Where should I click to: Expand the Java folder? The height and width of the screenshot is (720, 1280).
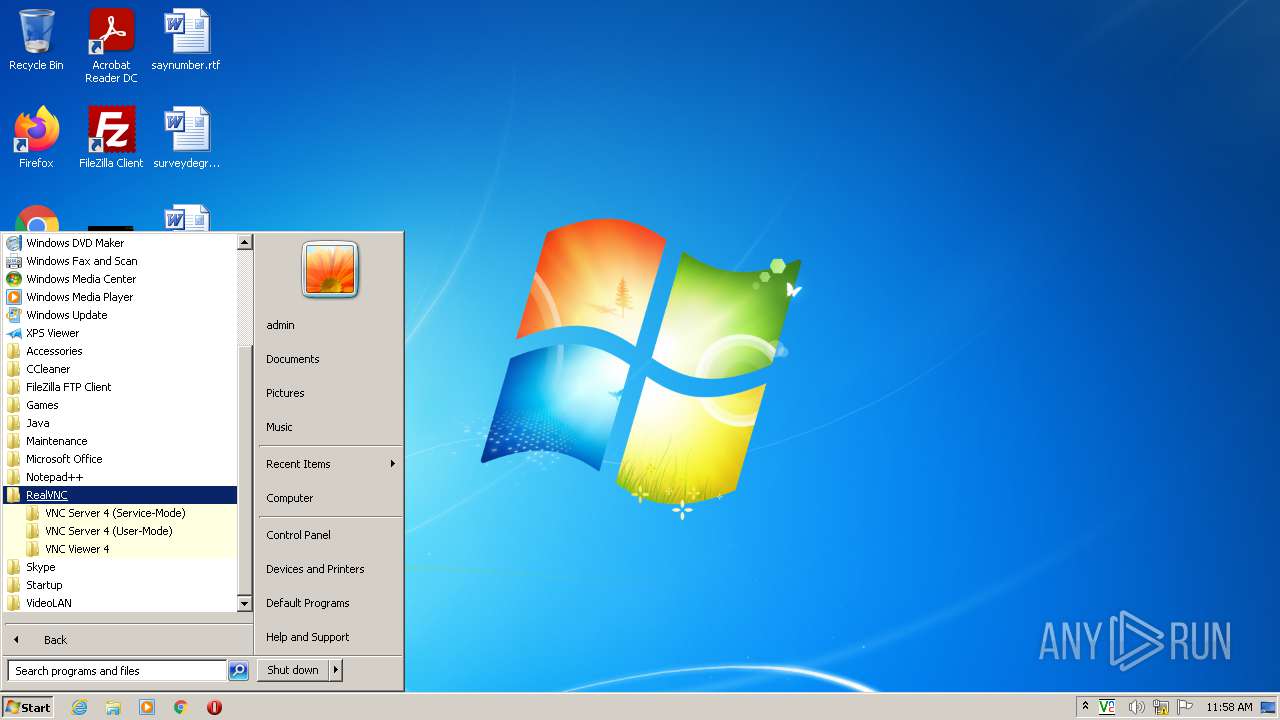coord(120,423)
